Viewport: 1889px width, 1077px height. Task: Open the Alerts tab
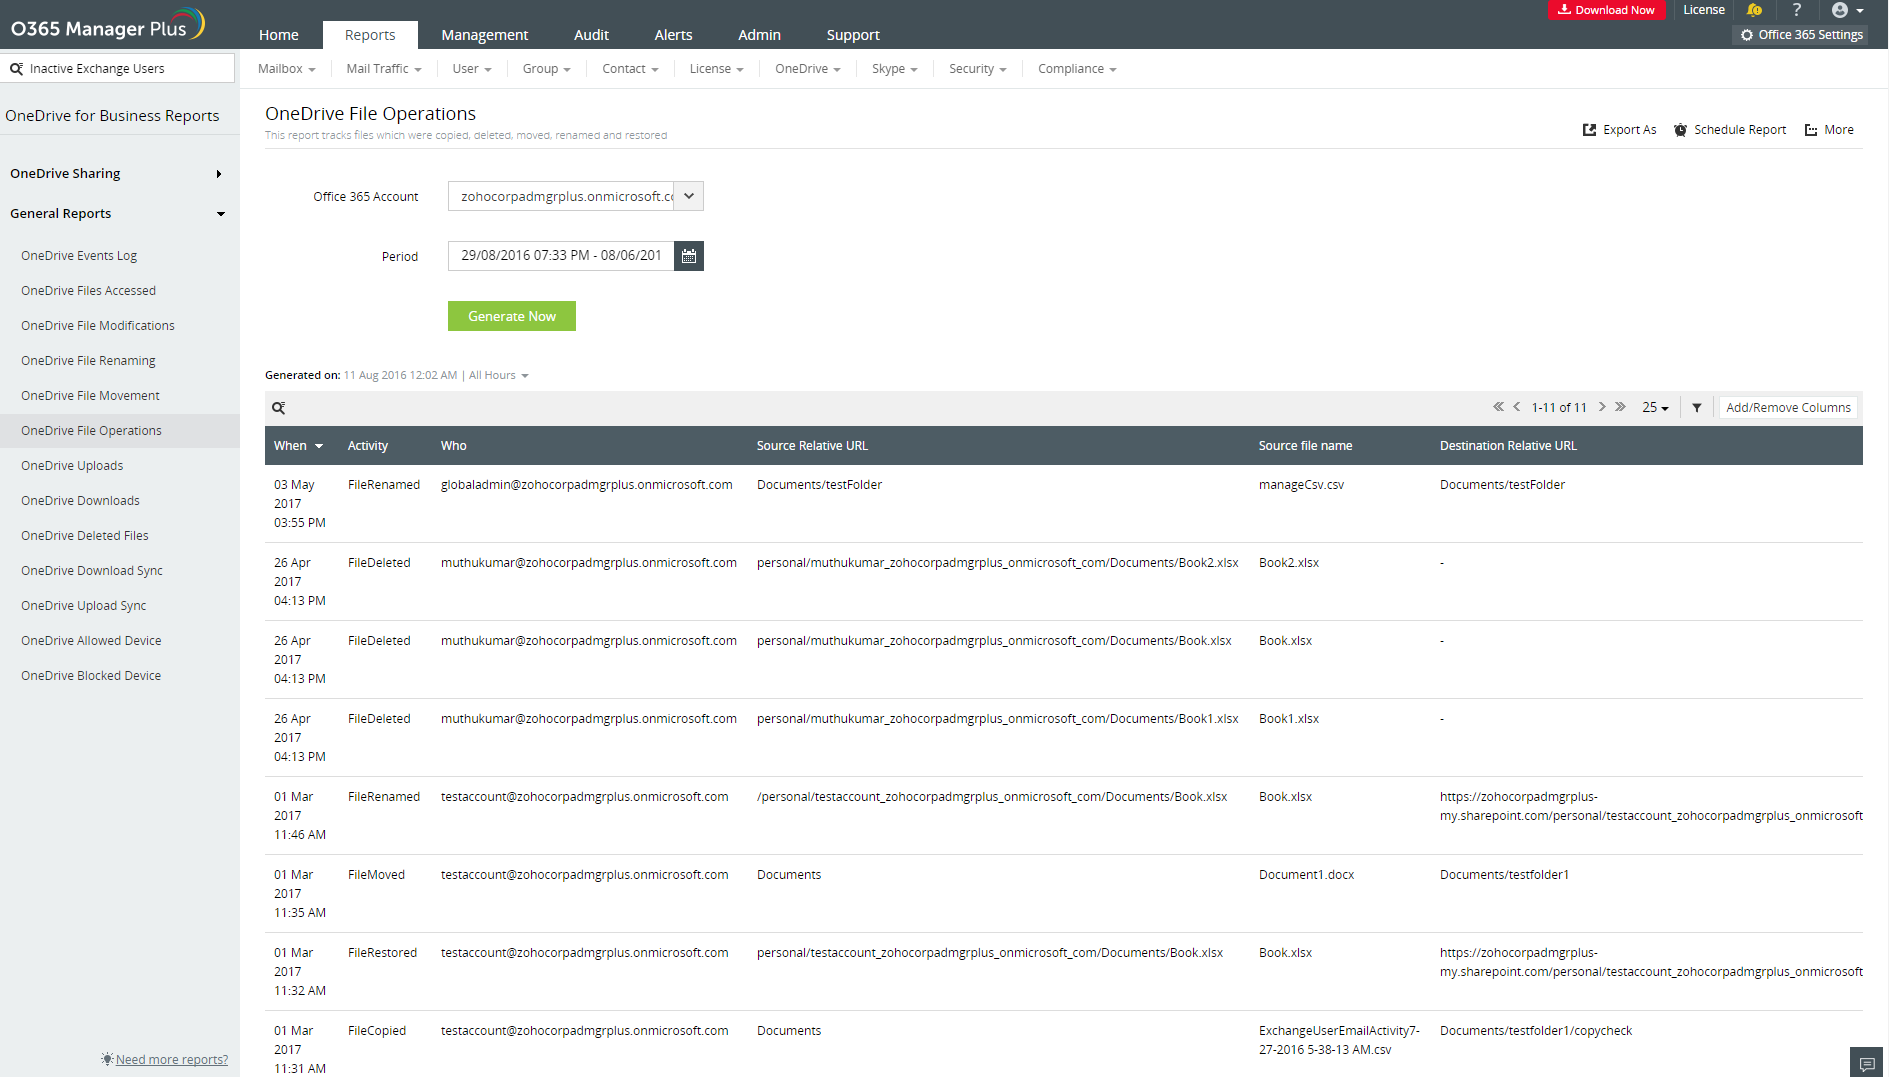tap(673, 35)
